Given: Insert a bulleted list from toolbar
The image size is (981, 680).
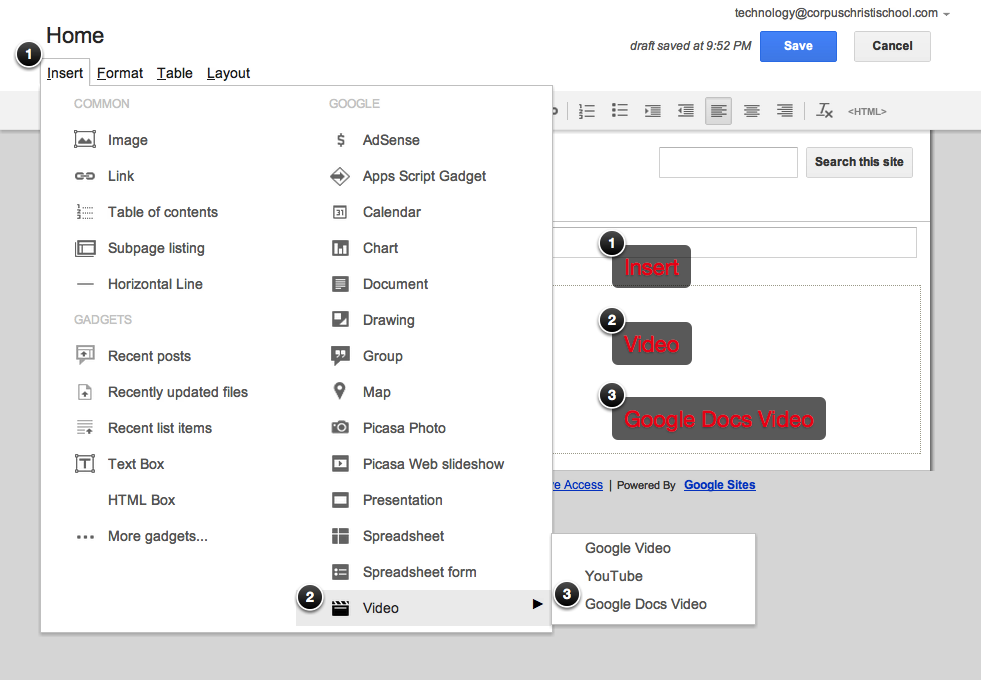Looking at the screenshot, I should pyautogui.click(x=619, y=111).
